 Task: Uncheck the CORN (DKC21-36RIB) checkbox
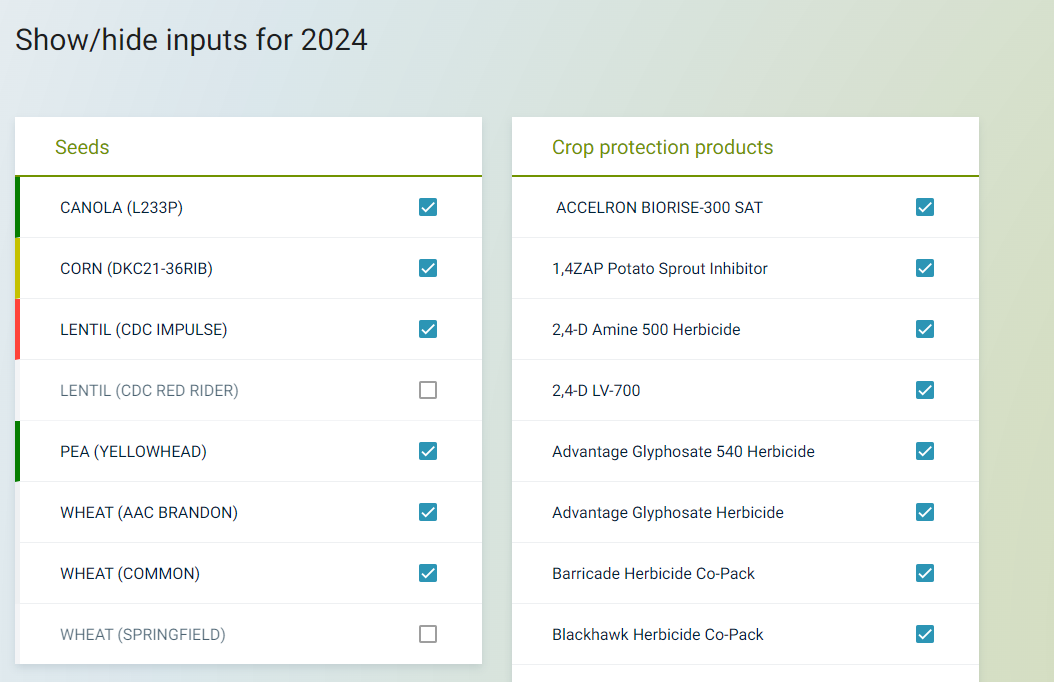(428, 268)
